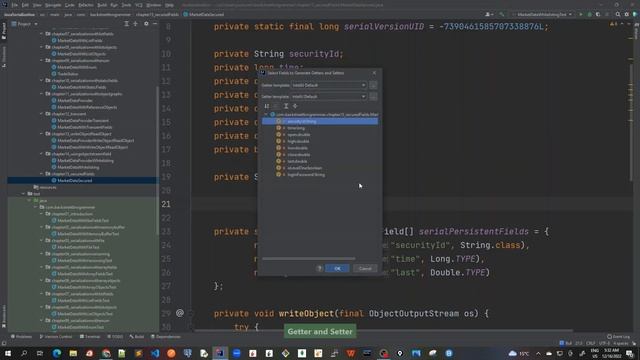
Task: Open the Build tool window
Action: pyautogui.click(x=137, y=337)
